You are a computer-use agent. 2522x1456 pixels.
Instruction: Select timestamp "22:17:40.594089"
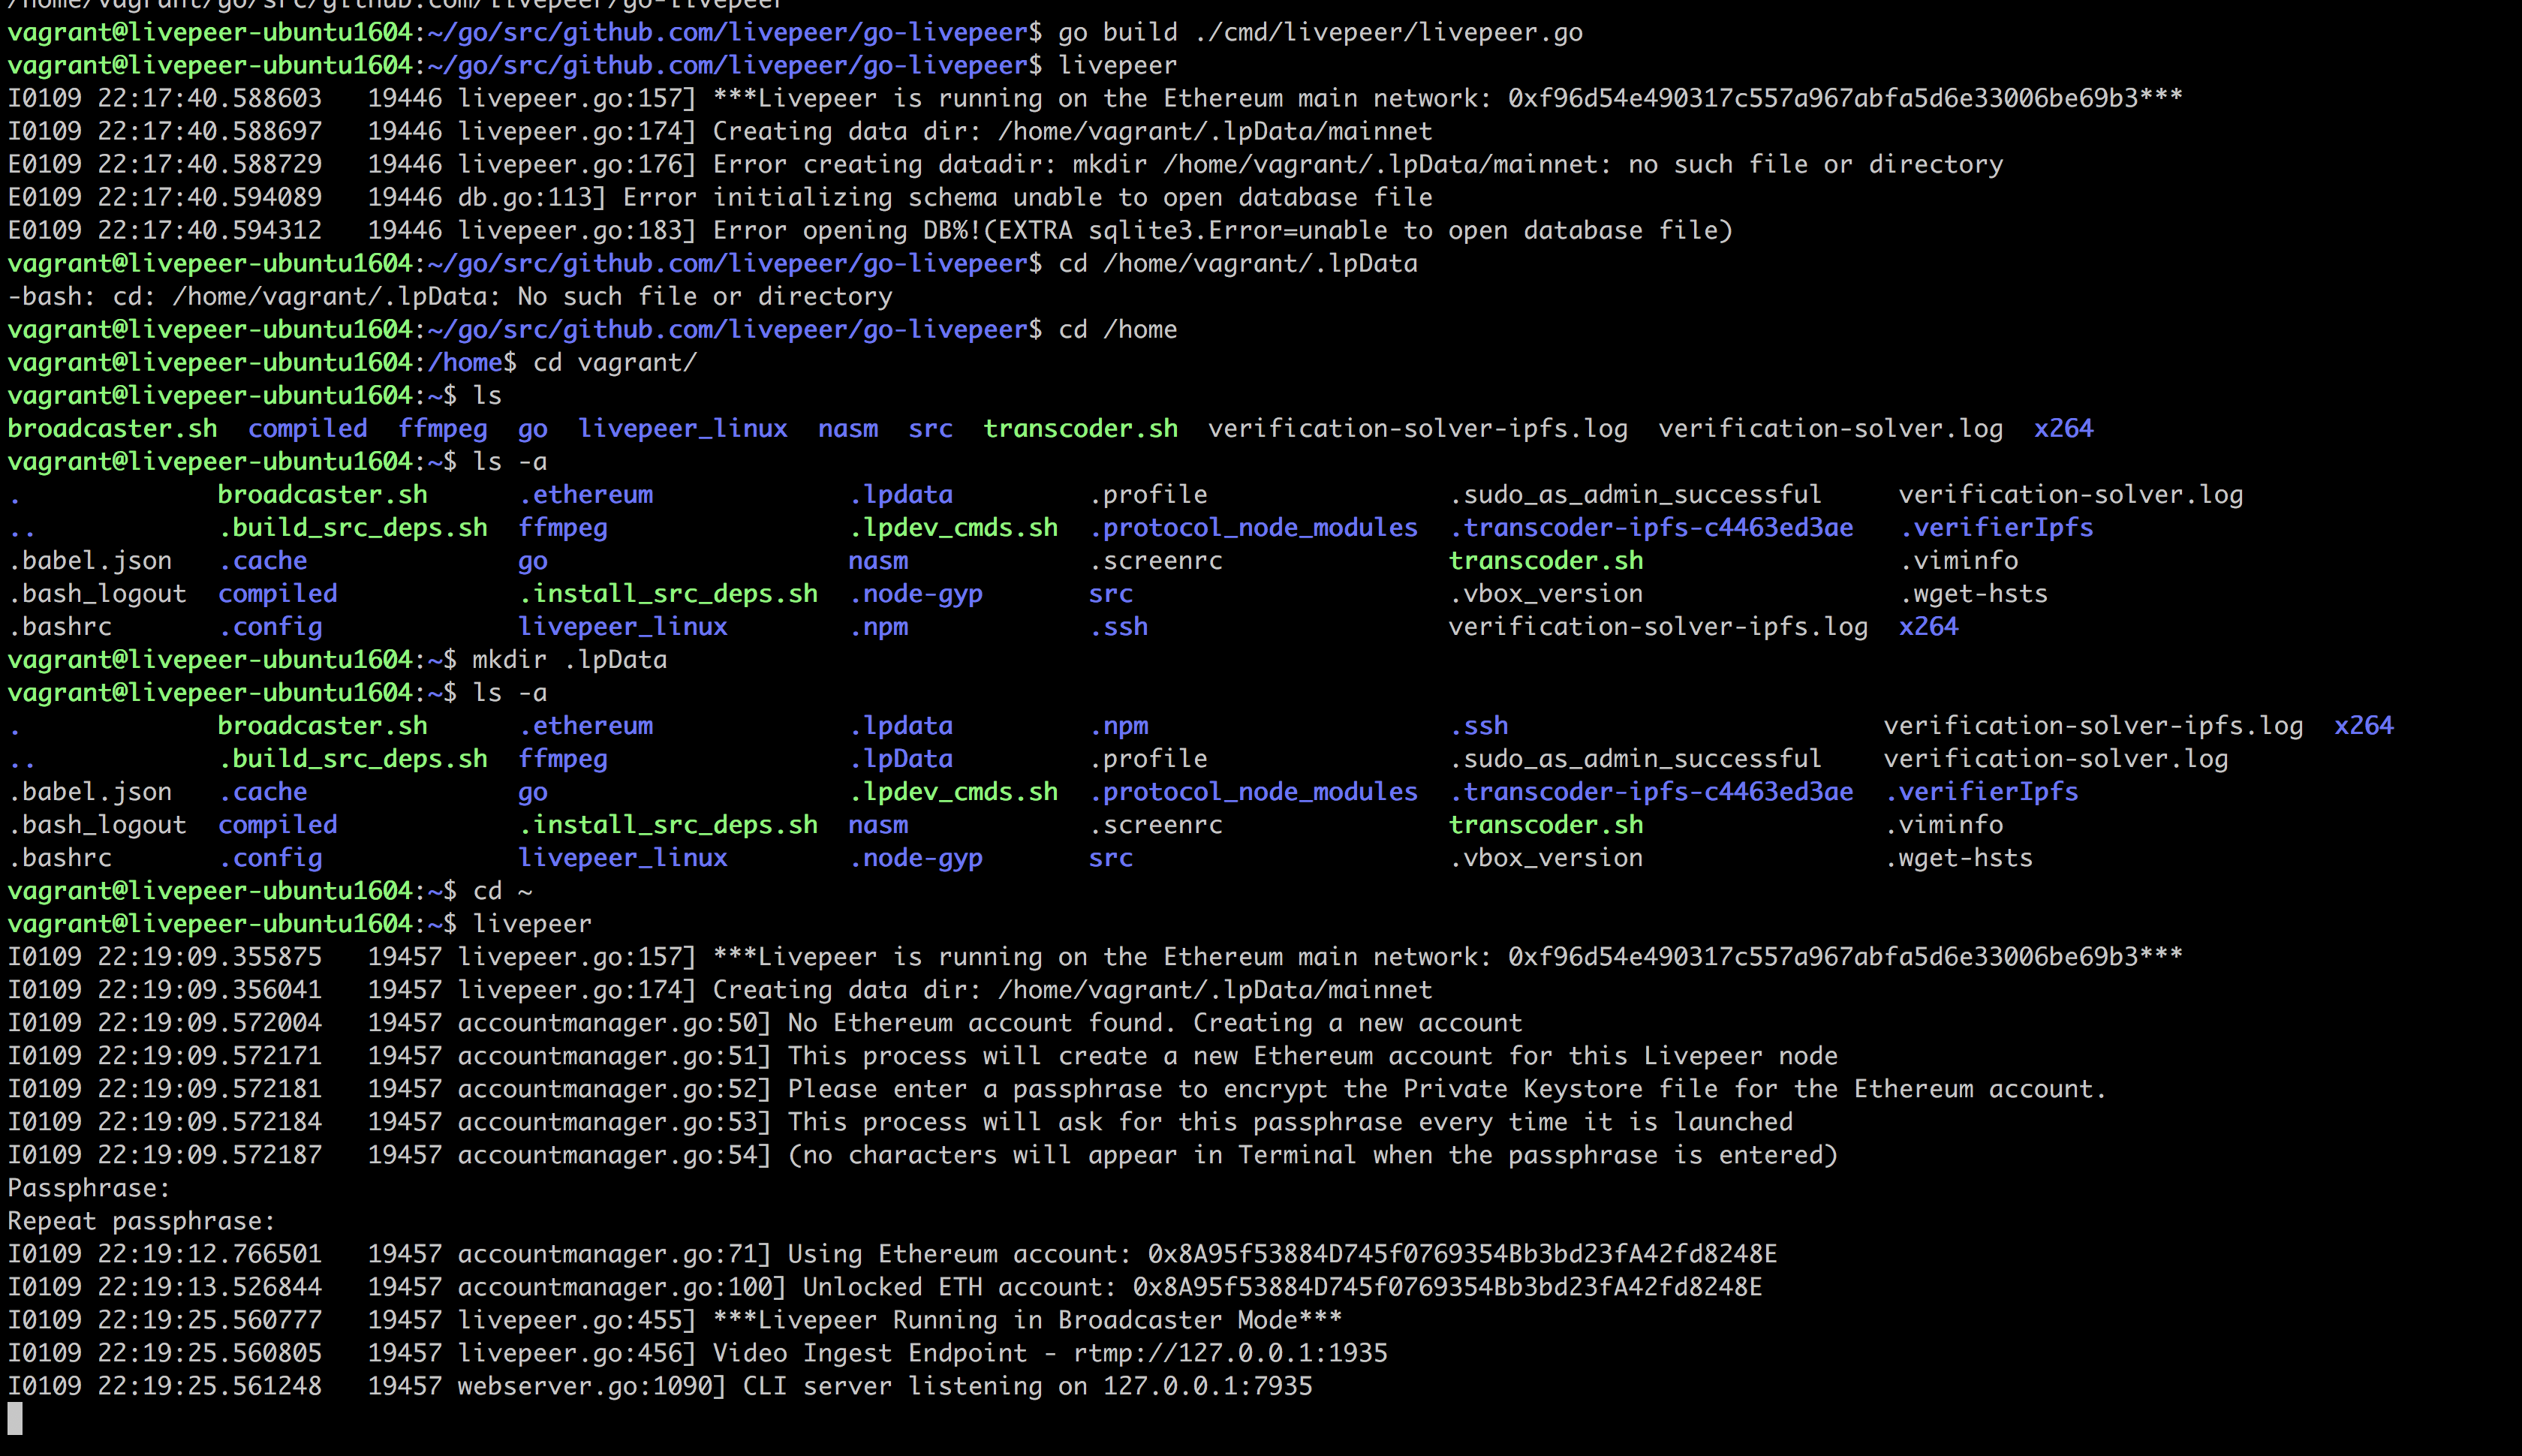210,198
